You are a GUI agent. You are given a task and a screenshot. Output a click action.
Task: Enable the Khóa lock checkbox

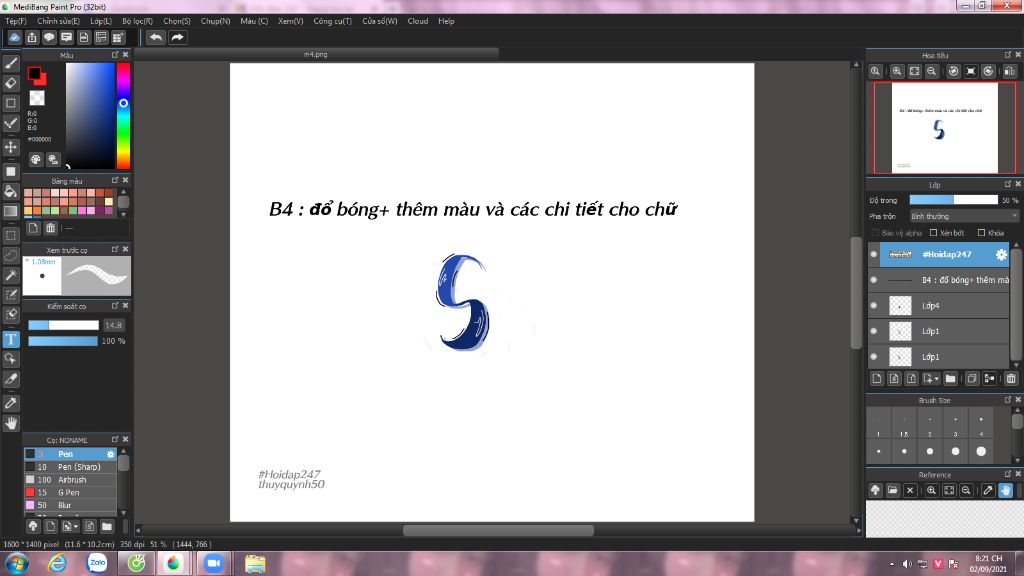[982, 232]
